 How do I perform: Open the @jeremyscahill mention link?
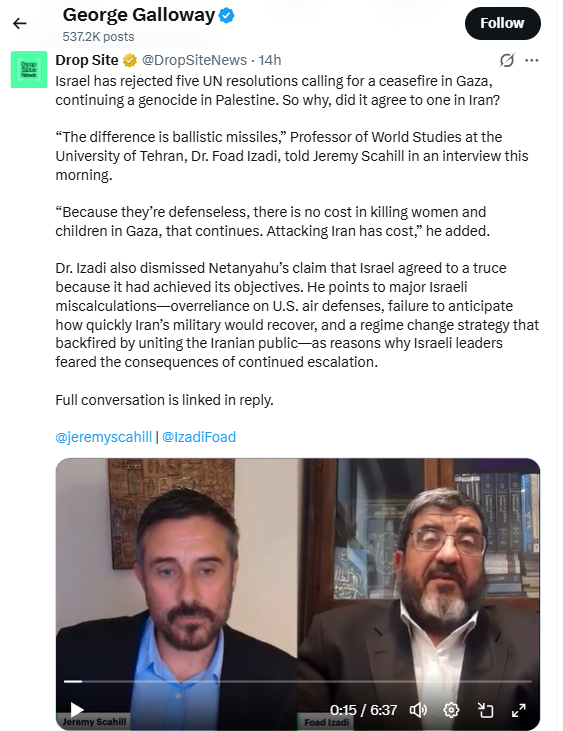[x=103, y=437]
